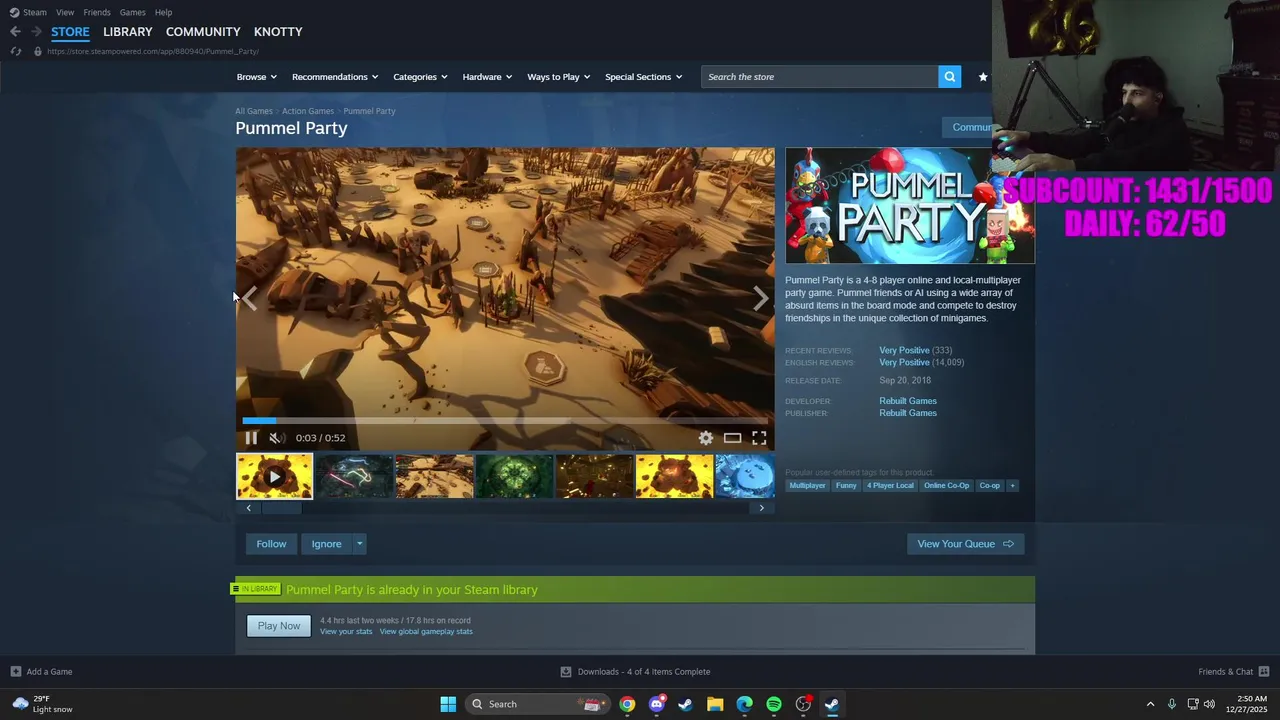
Task: Open the Friends menu
Action: coord(97,12)
